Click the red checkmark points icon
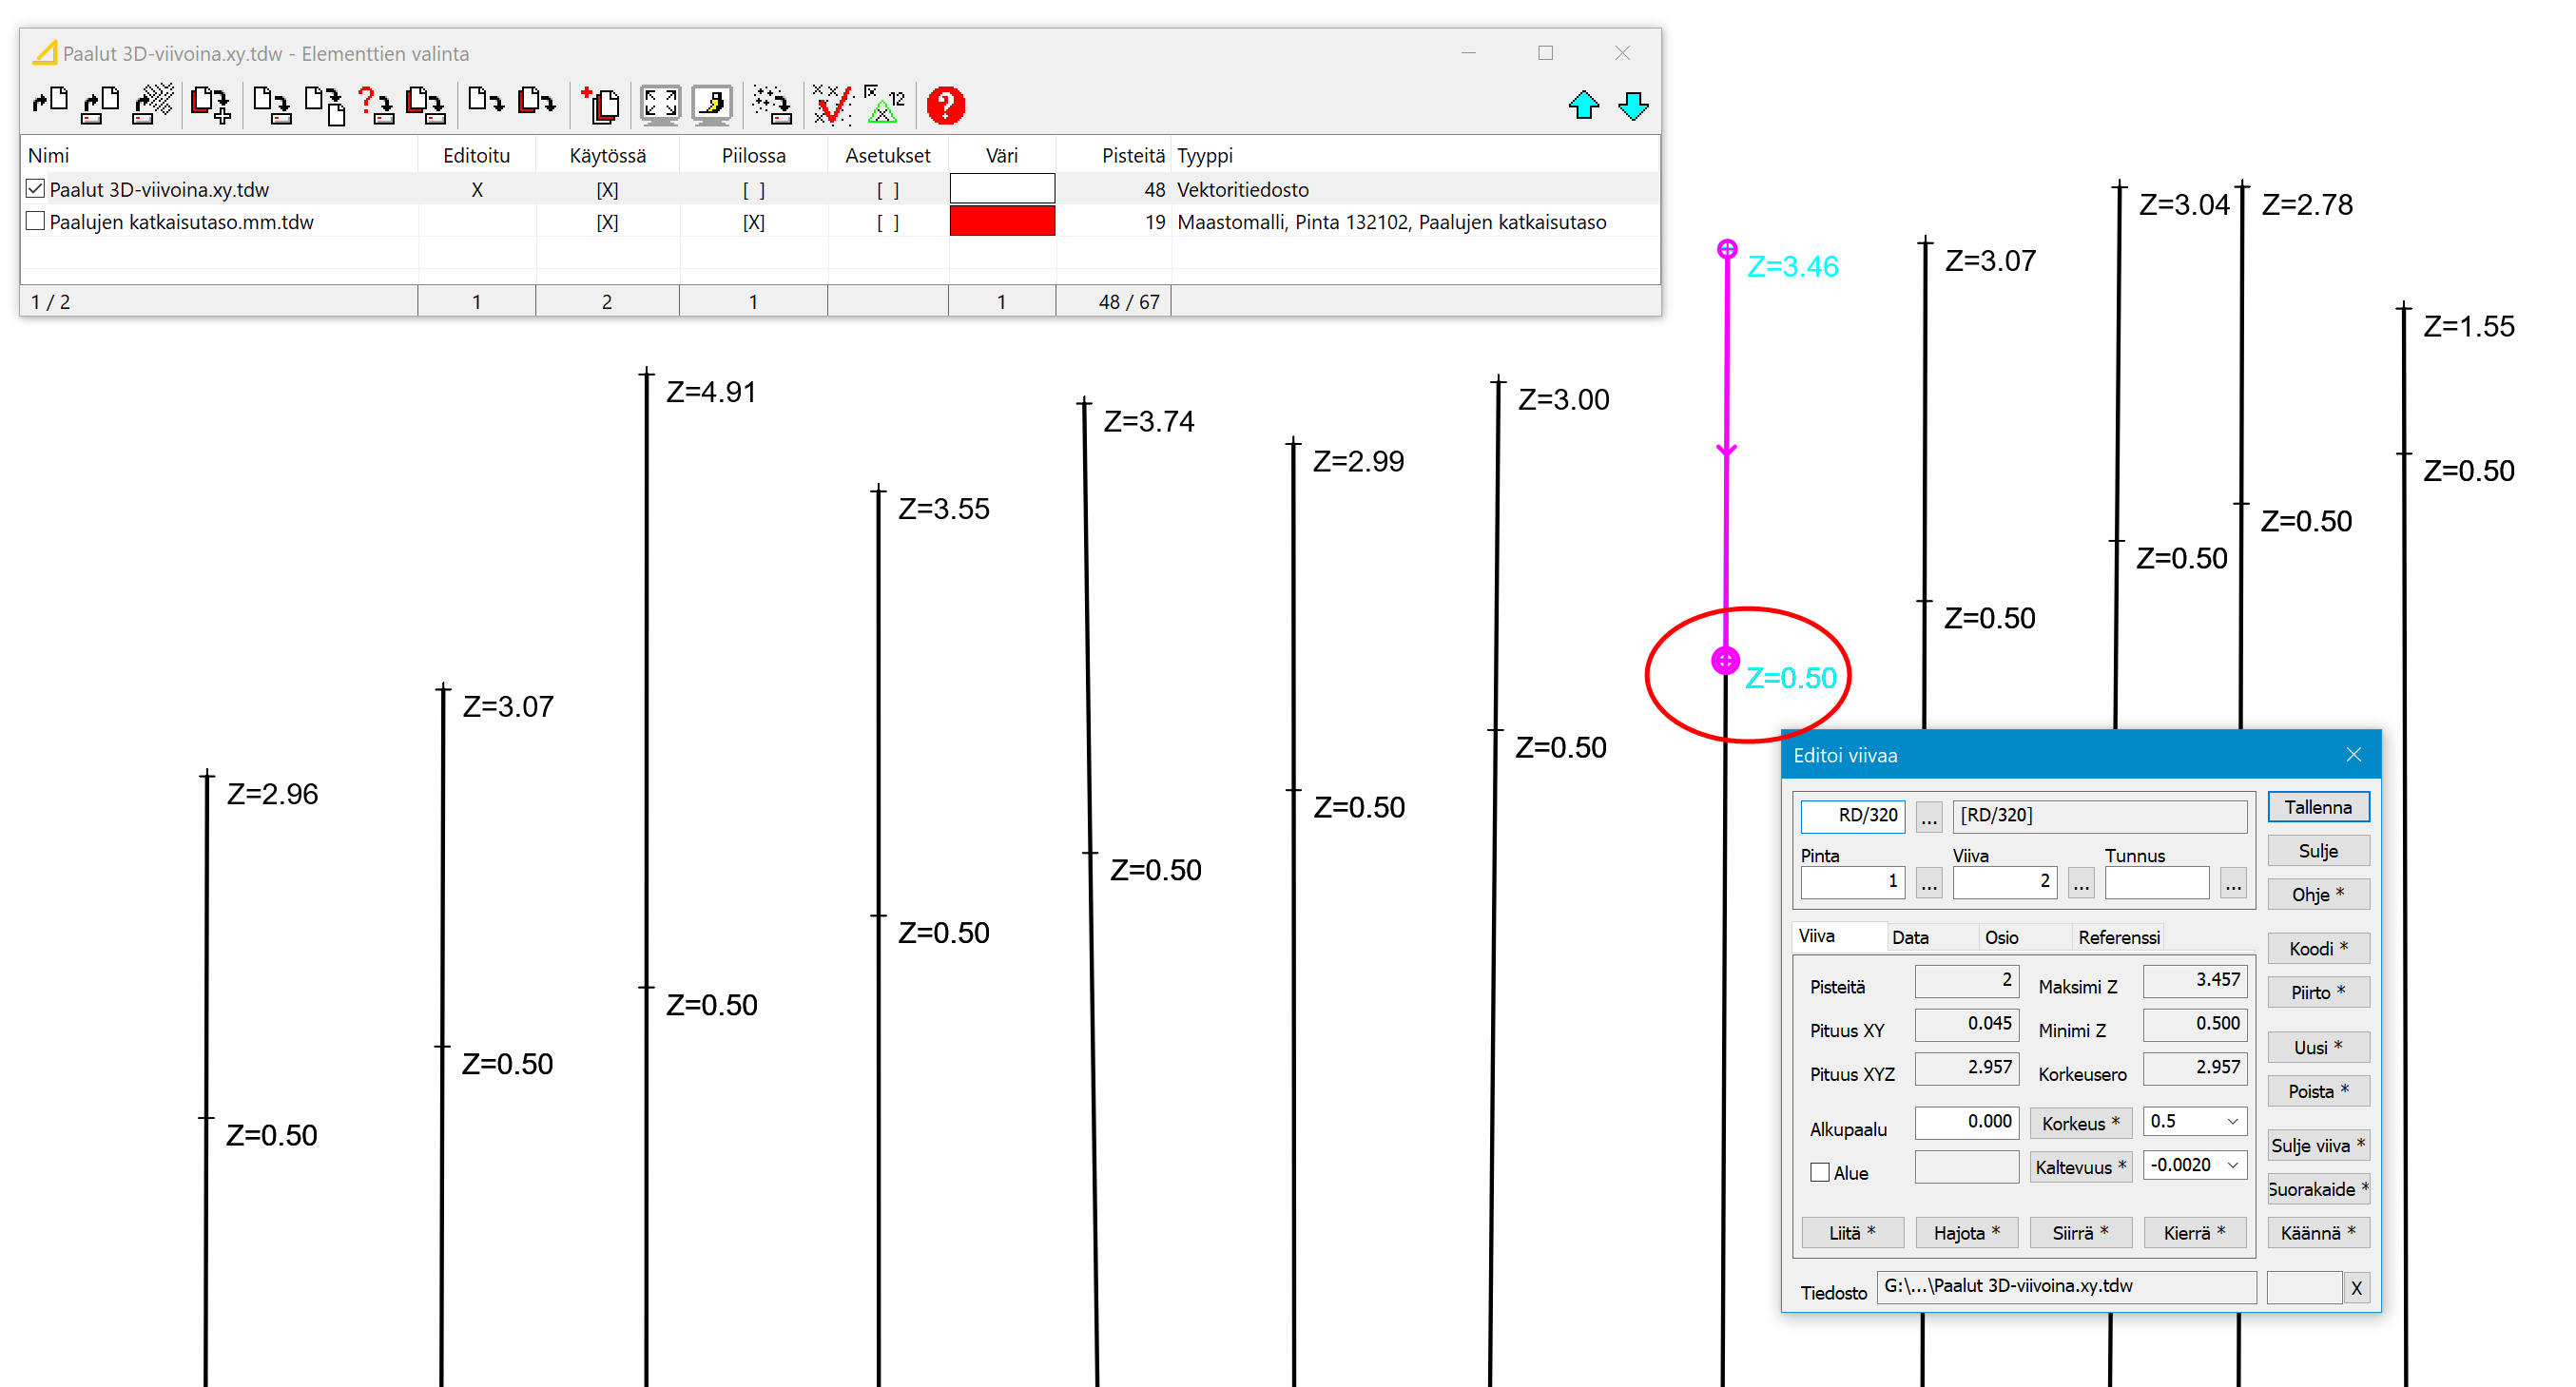2576x1387 pixels. click(x=831, y=104)
